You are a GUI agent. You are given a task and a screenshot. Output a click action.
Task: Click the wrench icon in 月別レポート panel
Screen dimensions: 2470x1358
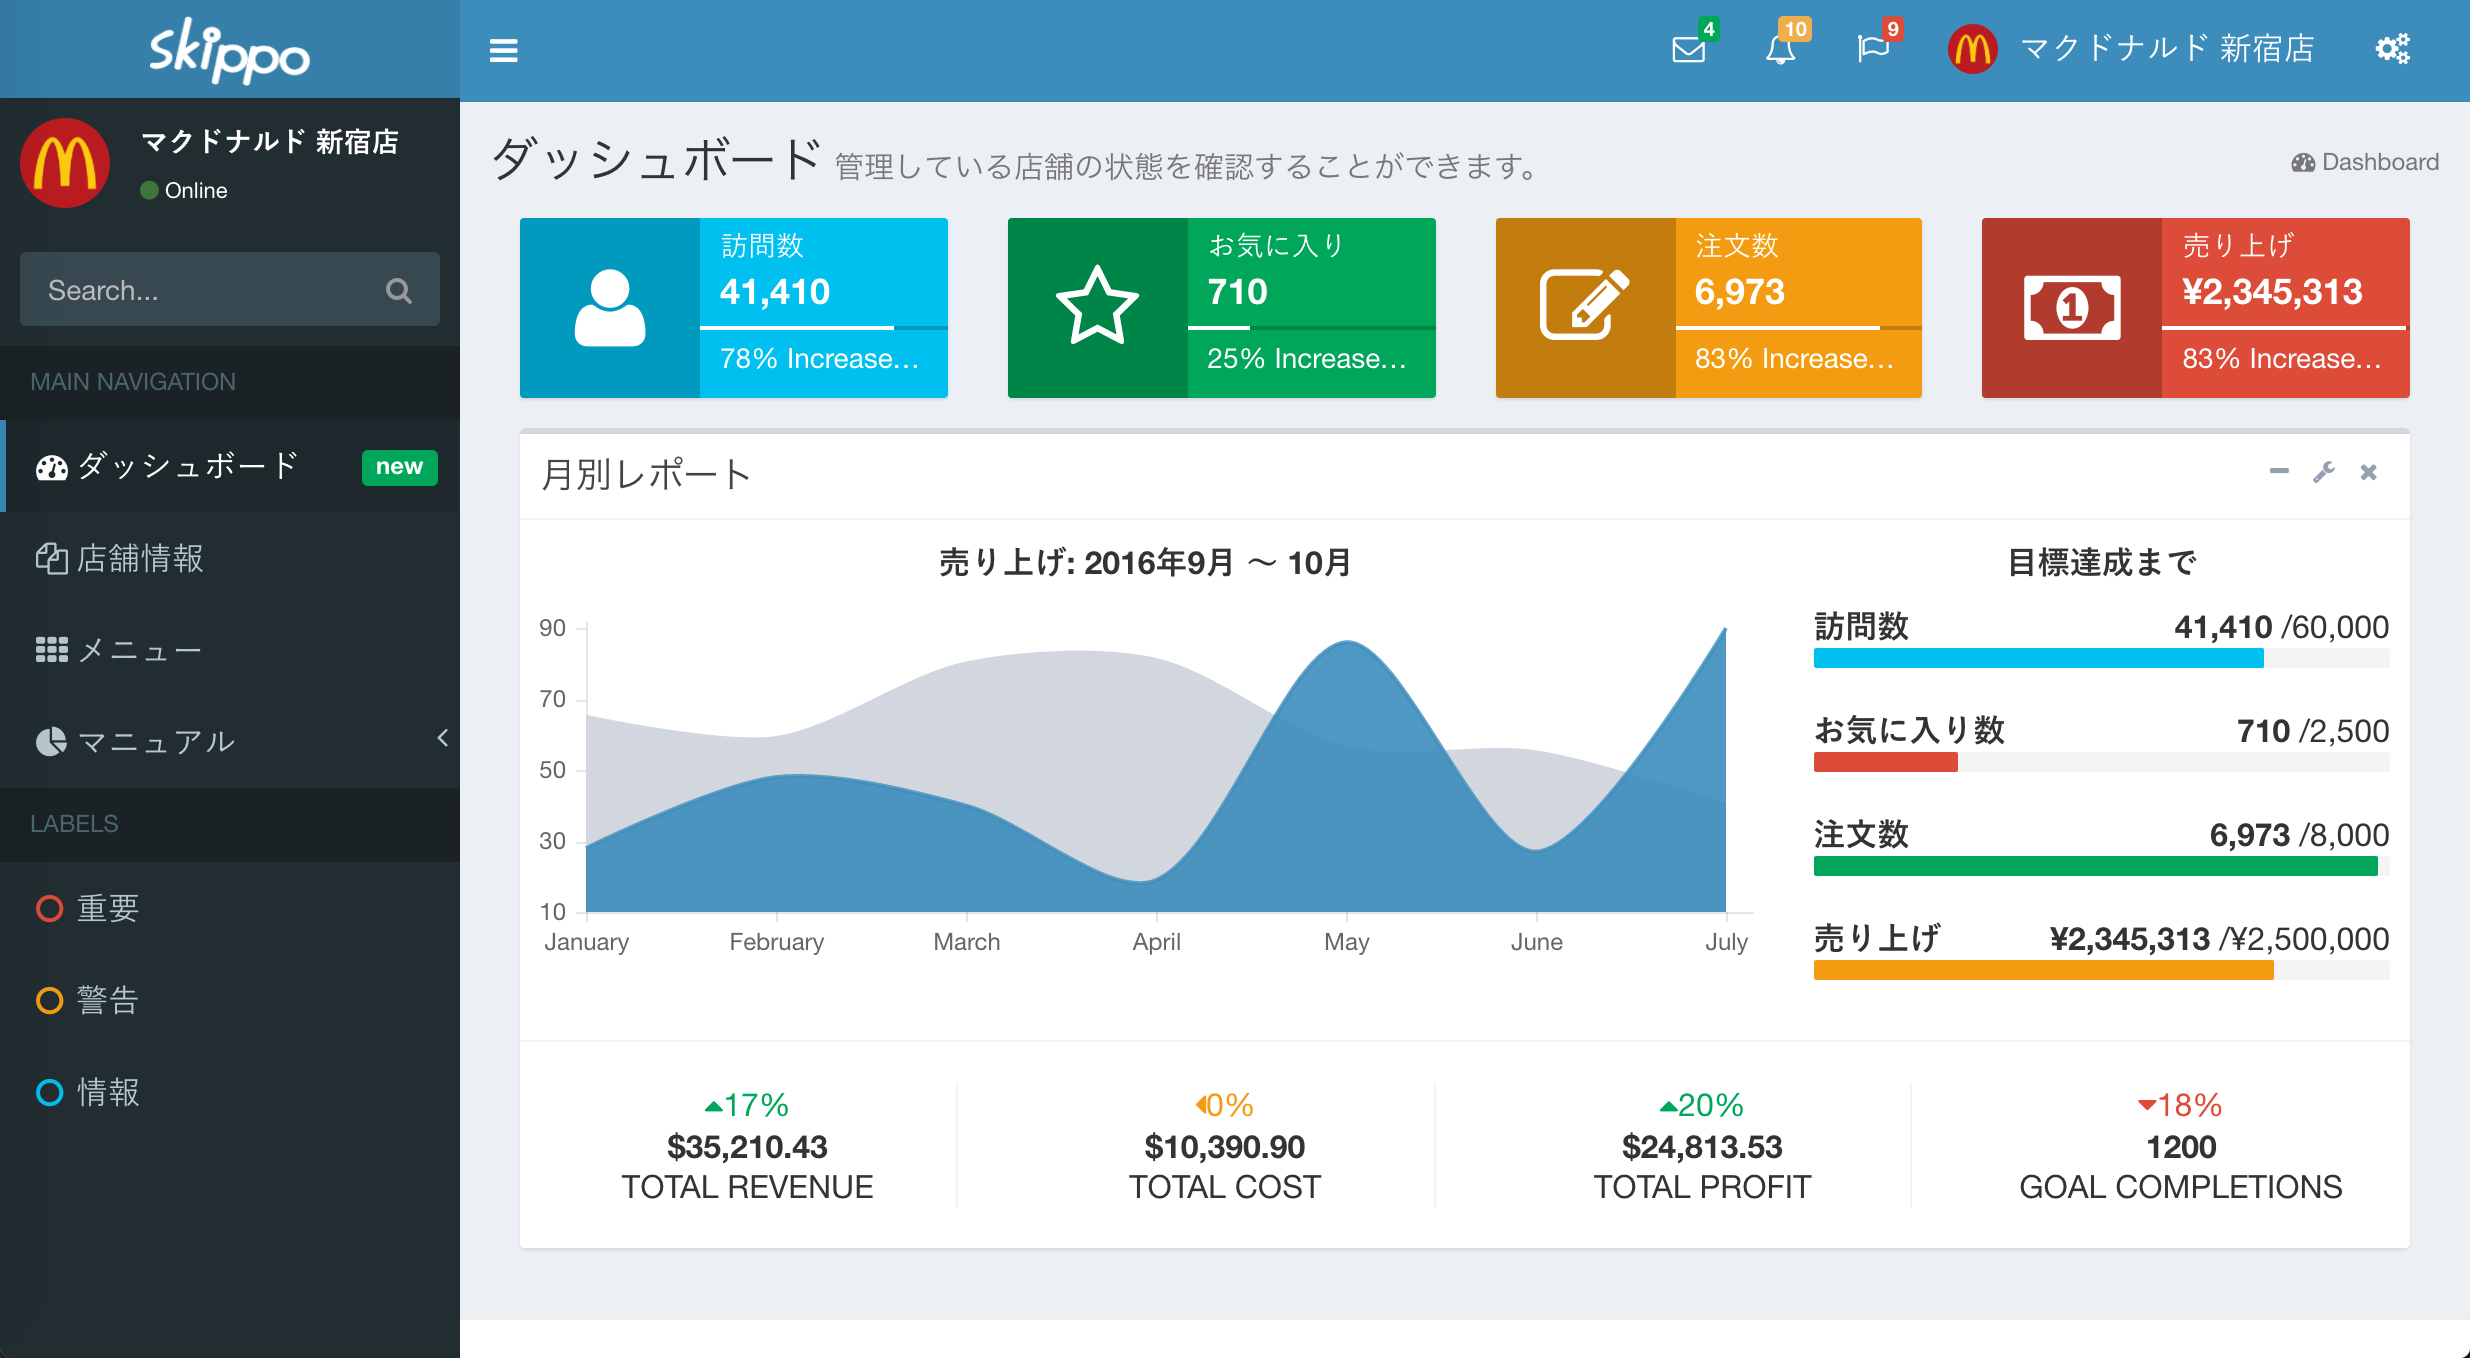[x=2323, y=472]
